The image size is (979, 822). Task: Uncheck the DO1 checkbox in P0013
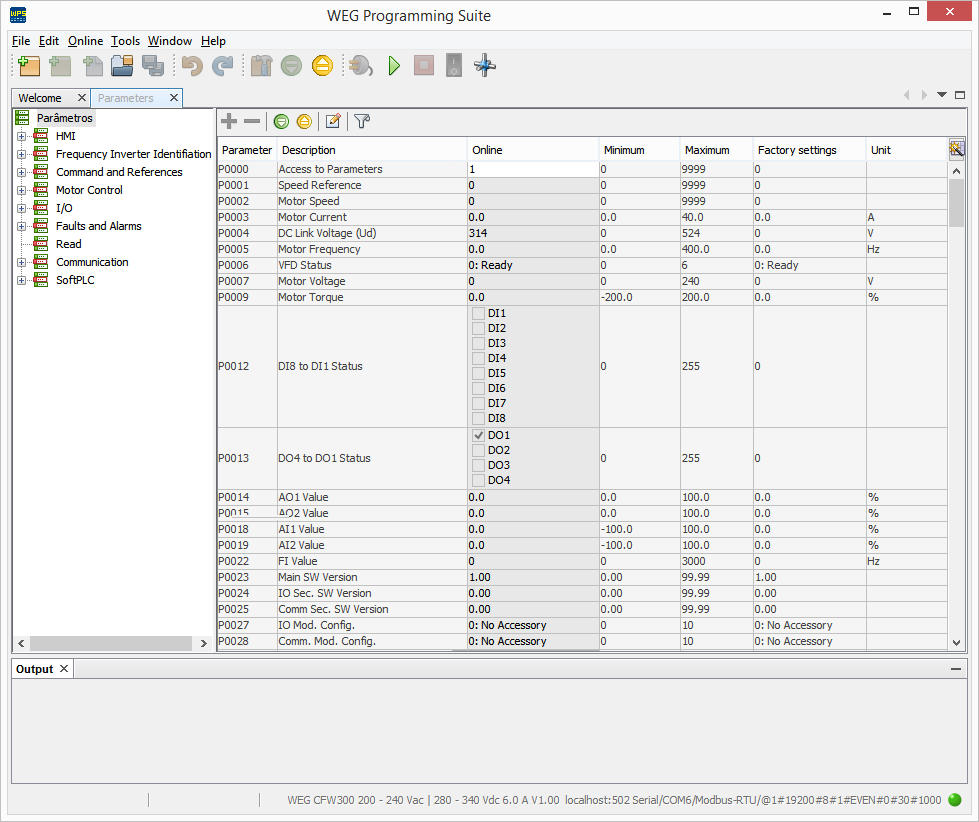pyautogui.click(x=478, y=435)
